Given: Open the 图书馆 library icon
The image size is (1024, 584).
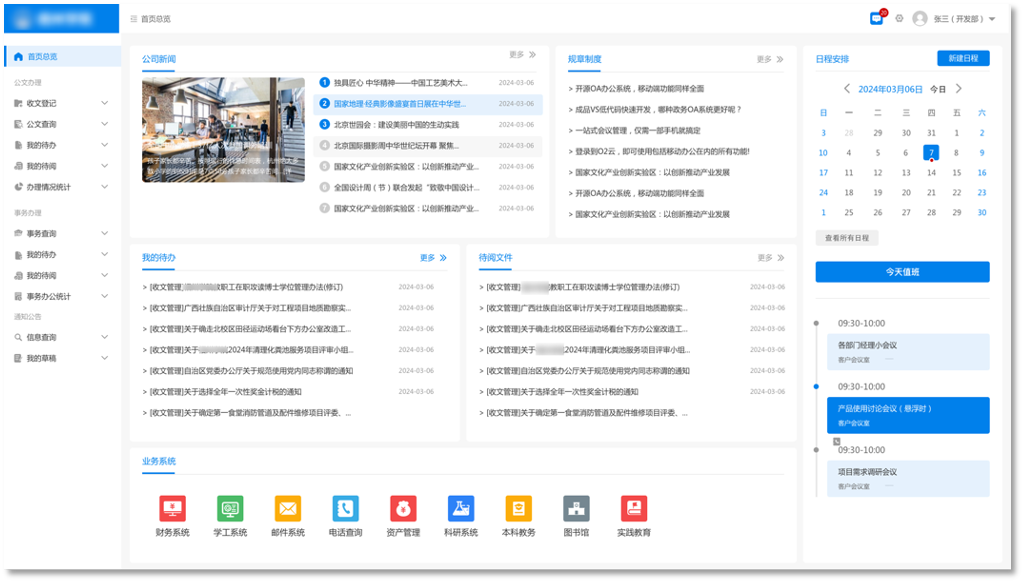Looking at the screenshot, I should (576, 509).
